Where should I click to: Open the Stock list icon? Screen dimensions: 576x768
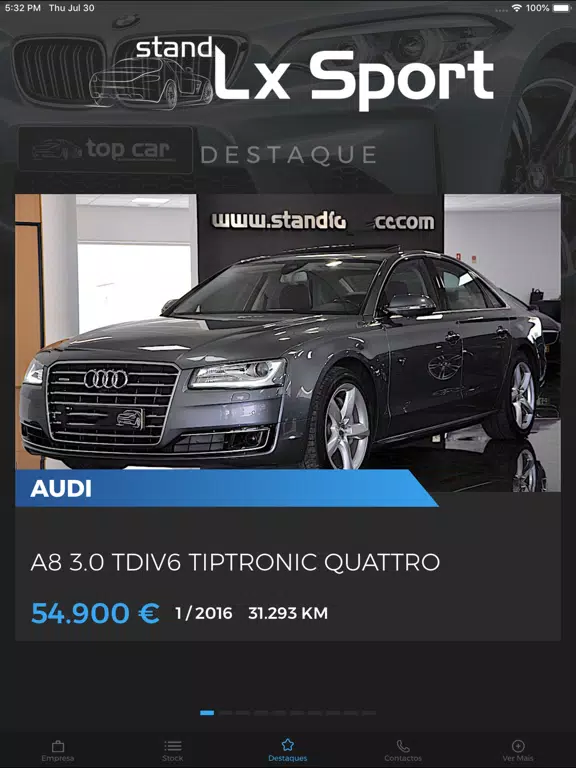[172, 745]
